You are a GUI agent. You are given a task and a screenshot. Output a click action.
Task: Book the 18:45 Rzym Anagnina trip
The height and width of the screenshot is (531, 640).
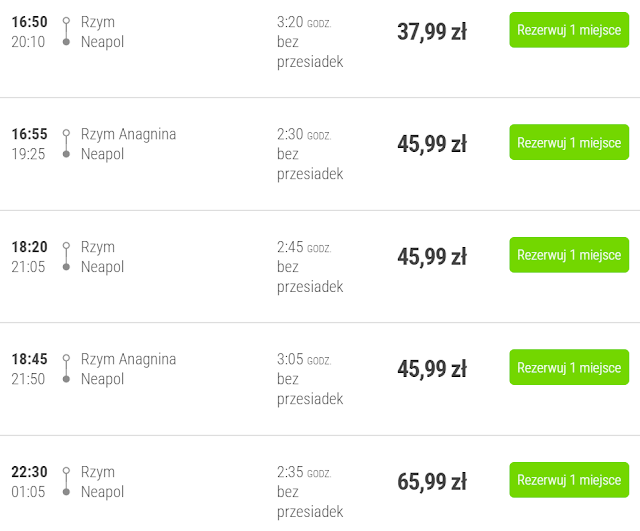[569, 368]
